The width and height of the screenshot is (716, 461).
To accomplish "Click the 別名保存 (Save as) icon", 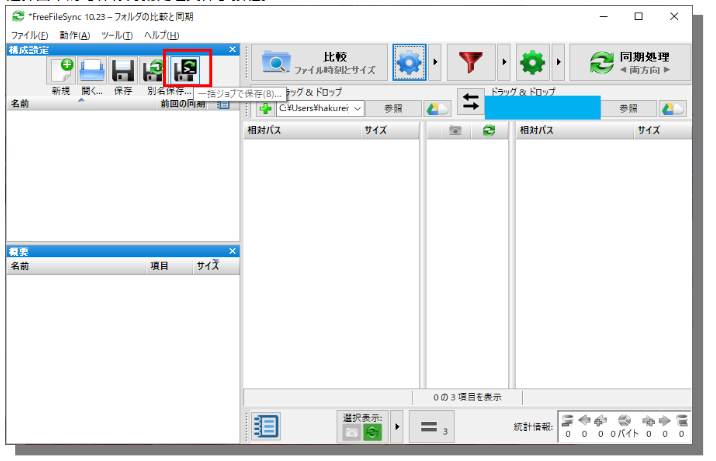I will [154, 70].
